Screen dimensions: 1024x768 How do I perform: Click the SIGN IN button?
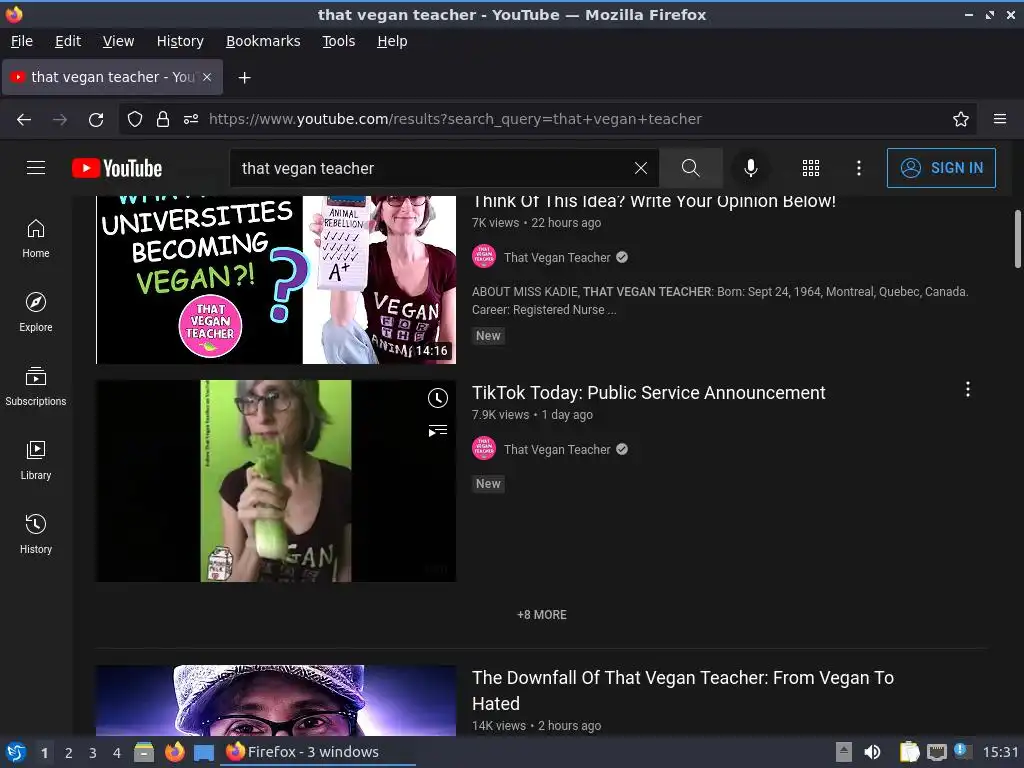[x=941, y=168]
